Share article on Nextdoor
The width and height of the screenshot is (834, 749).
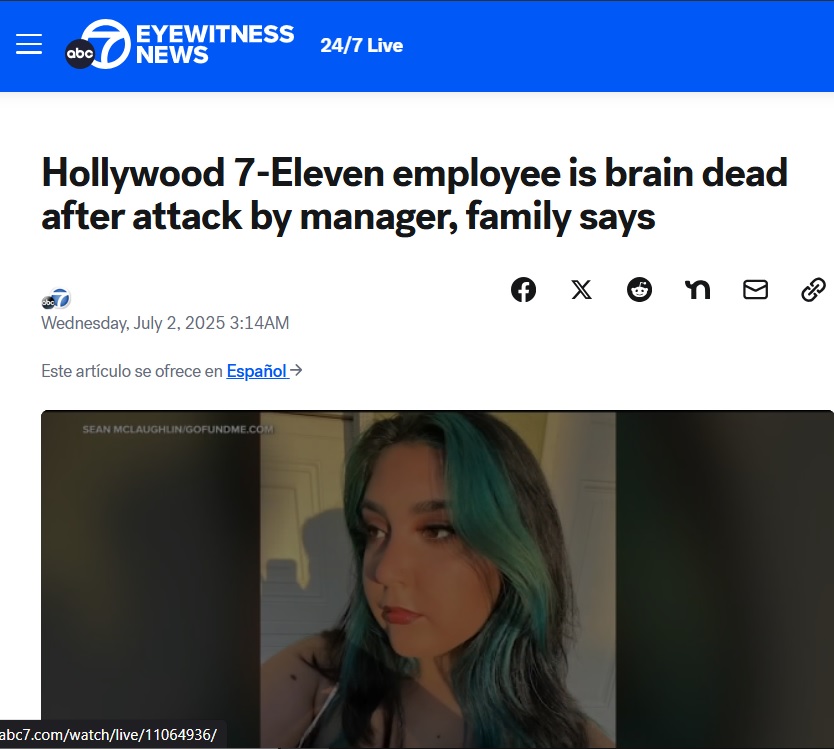[x=697, y=290]
